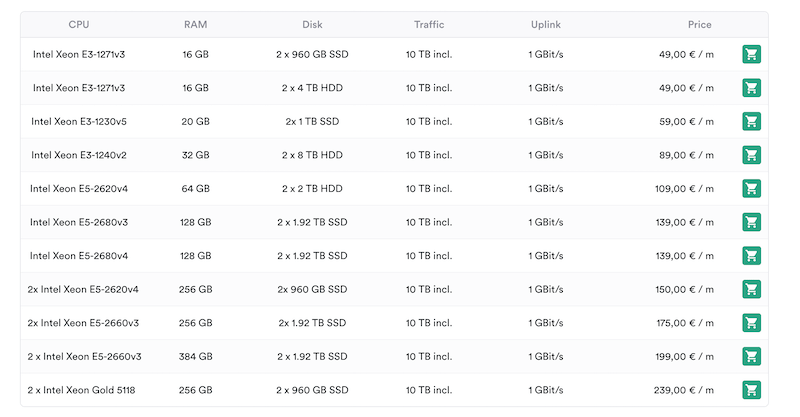Add Xeon Gold 5118 server to cart
Screen dimensions: 800x417
(x=751, y=390)
